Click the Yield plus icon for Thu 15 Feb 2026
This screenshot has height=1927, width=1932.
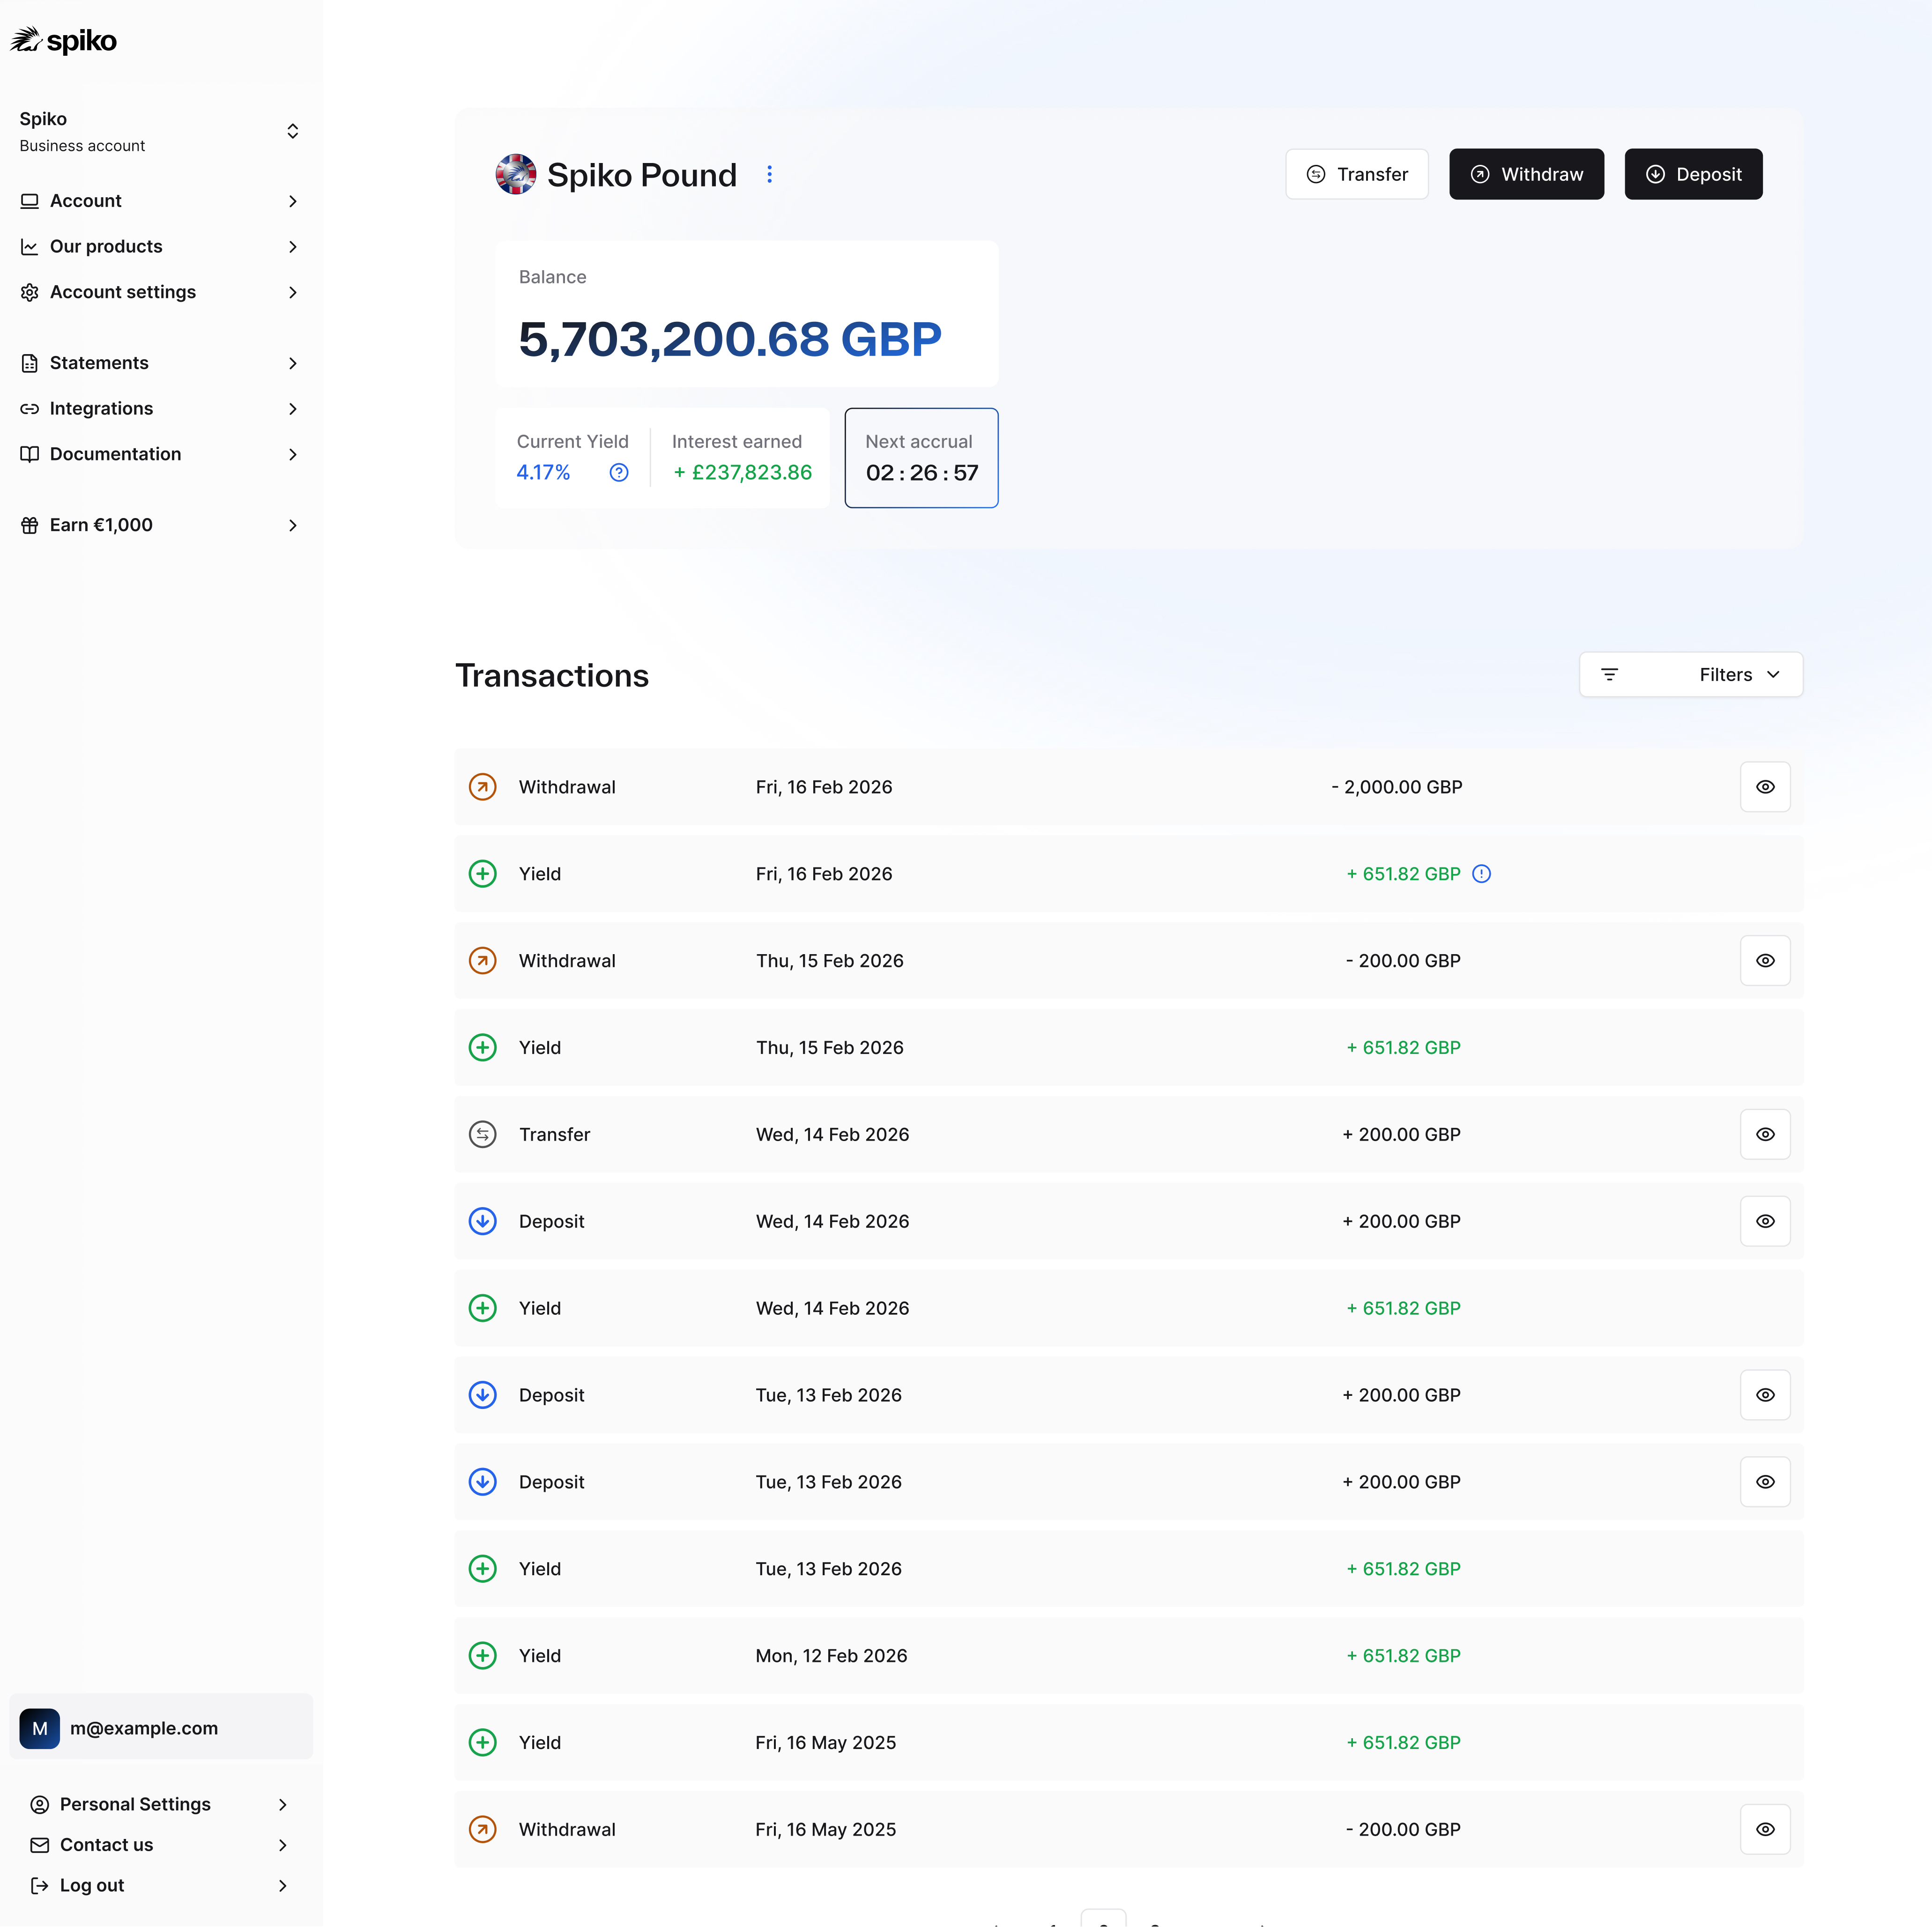pyautogui.click(x=483, y=1048)
